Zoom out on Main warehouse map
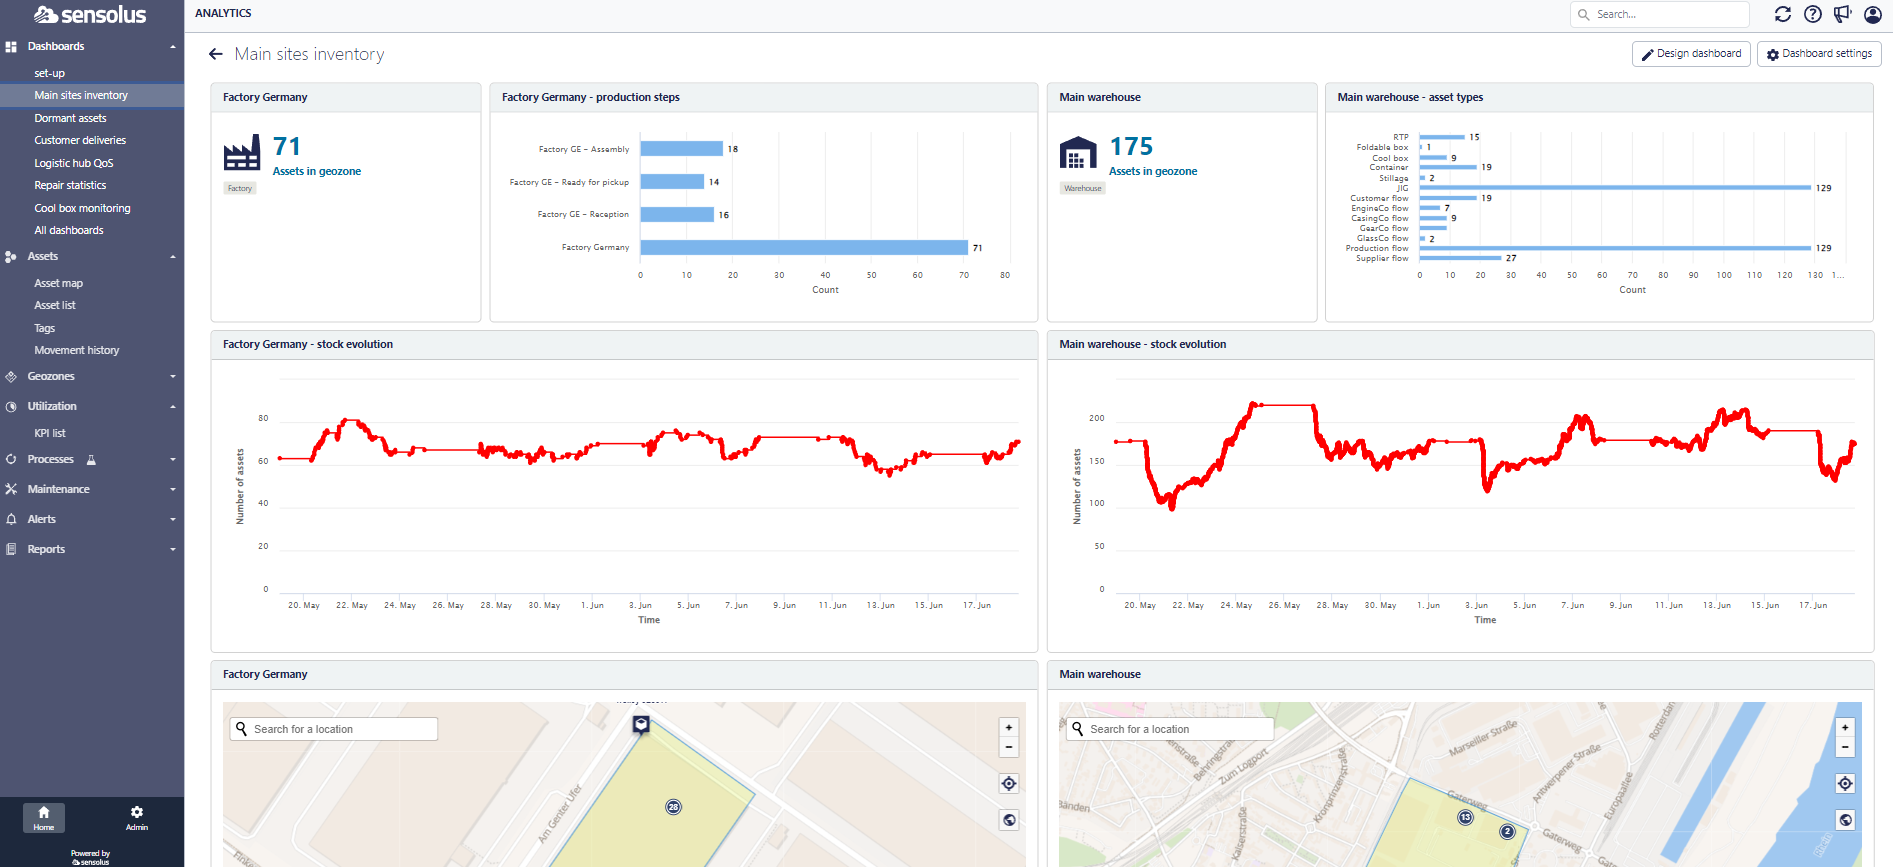The width and height of the screenshot is (1893, 867). [x=1845, y=747]
